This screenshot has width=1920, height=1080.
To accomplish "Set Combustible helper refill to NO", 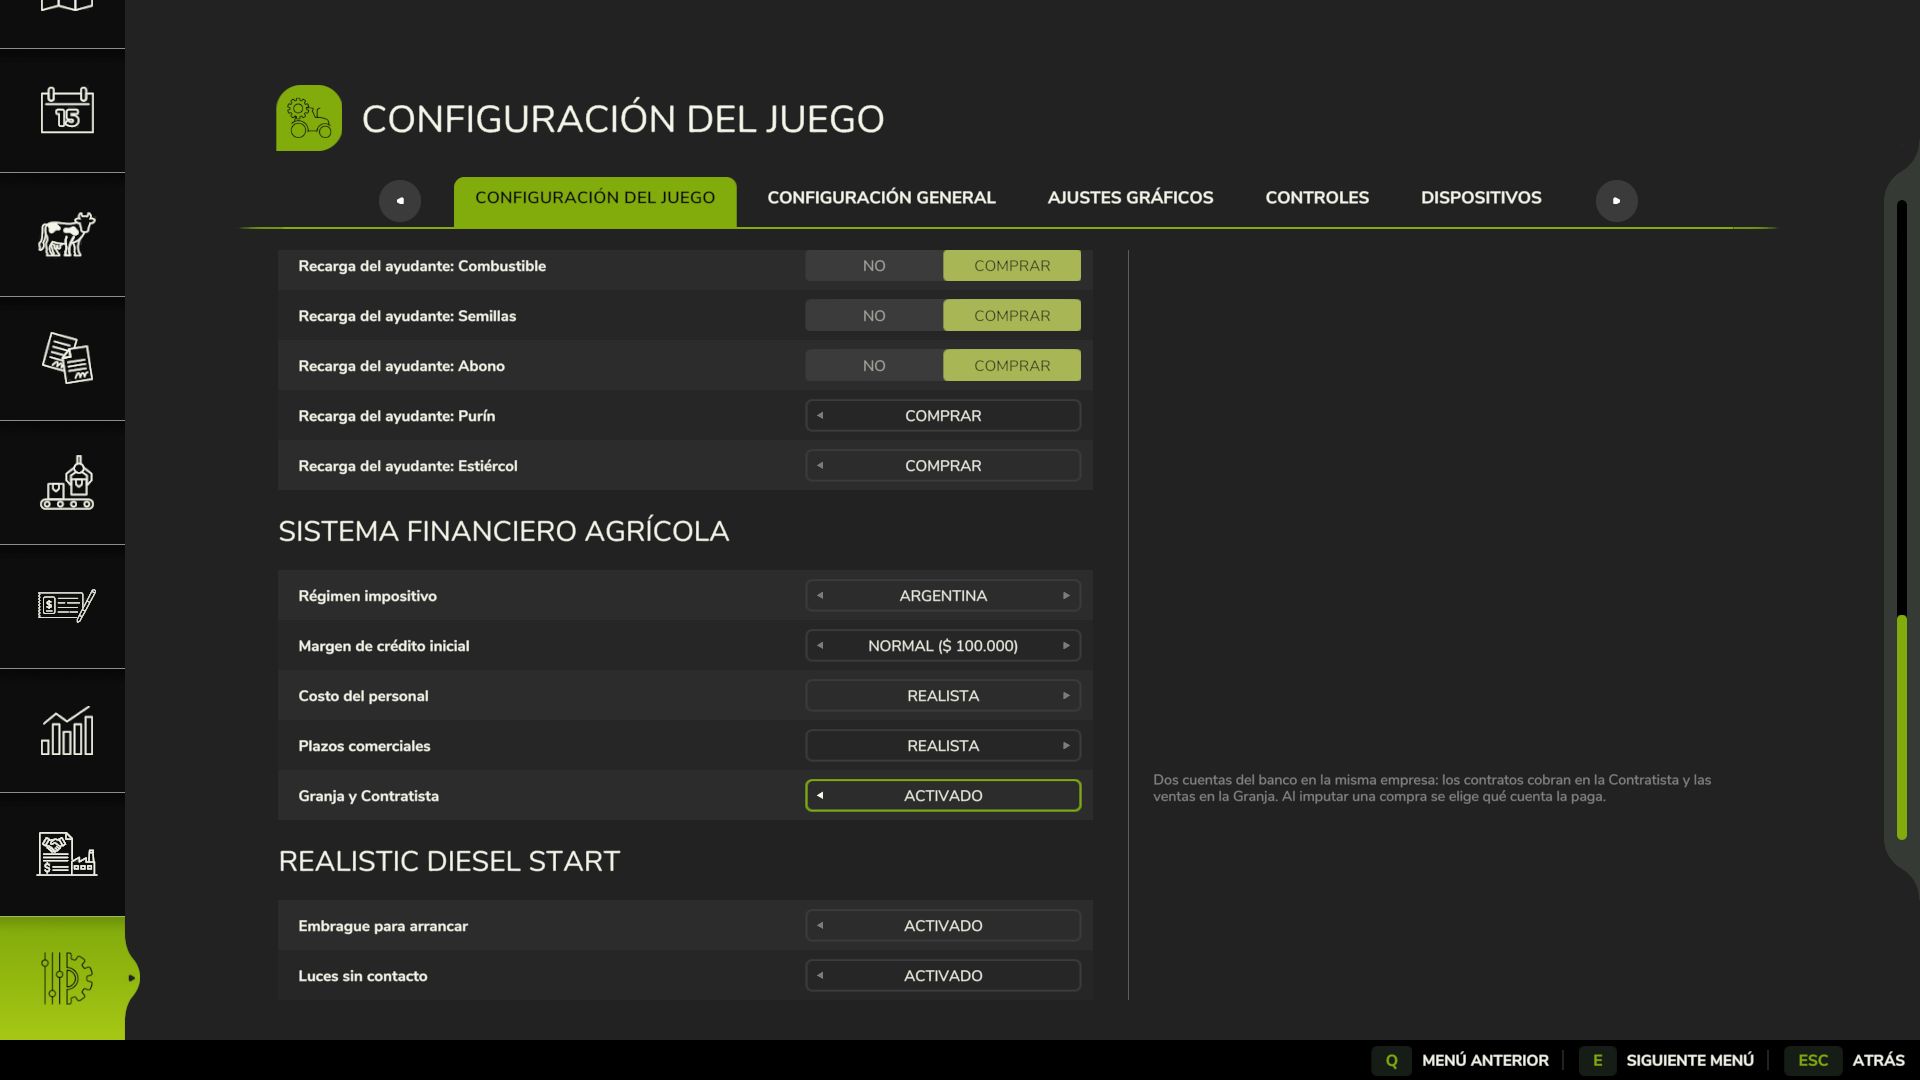I will pyautogui.click(x=874, y=265).
